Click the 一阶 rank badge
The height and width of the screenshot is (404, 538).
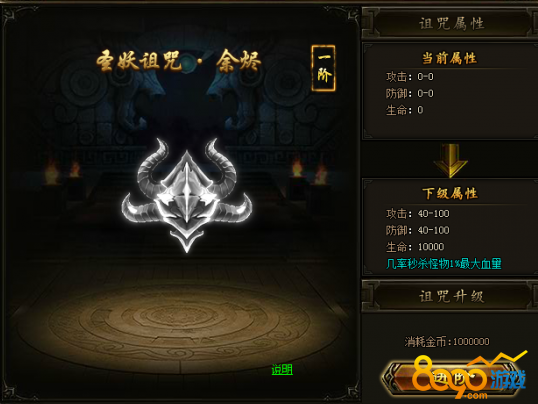(324, 68)
